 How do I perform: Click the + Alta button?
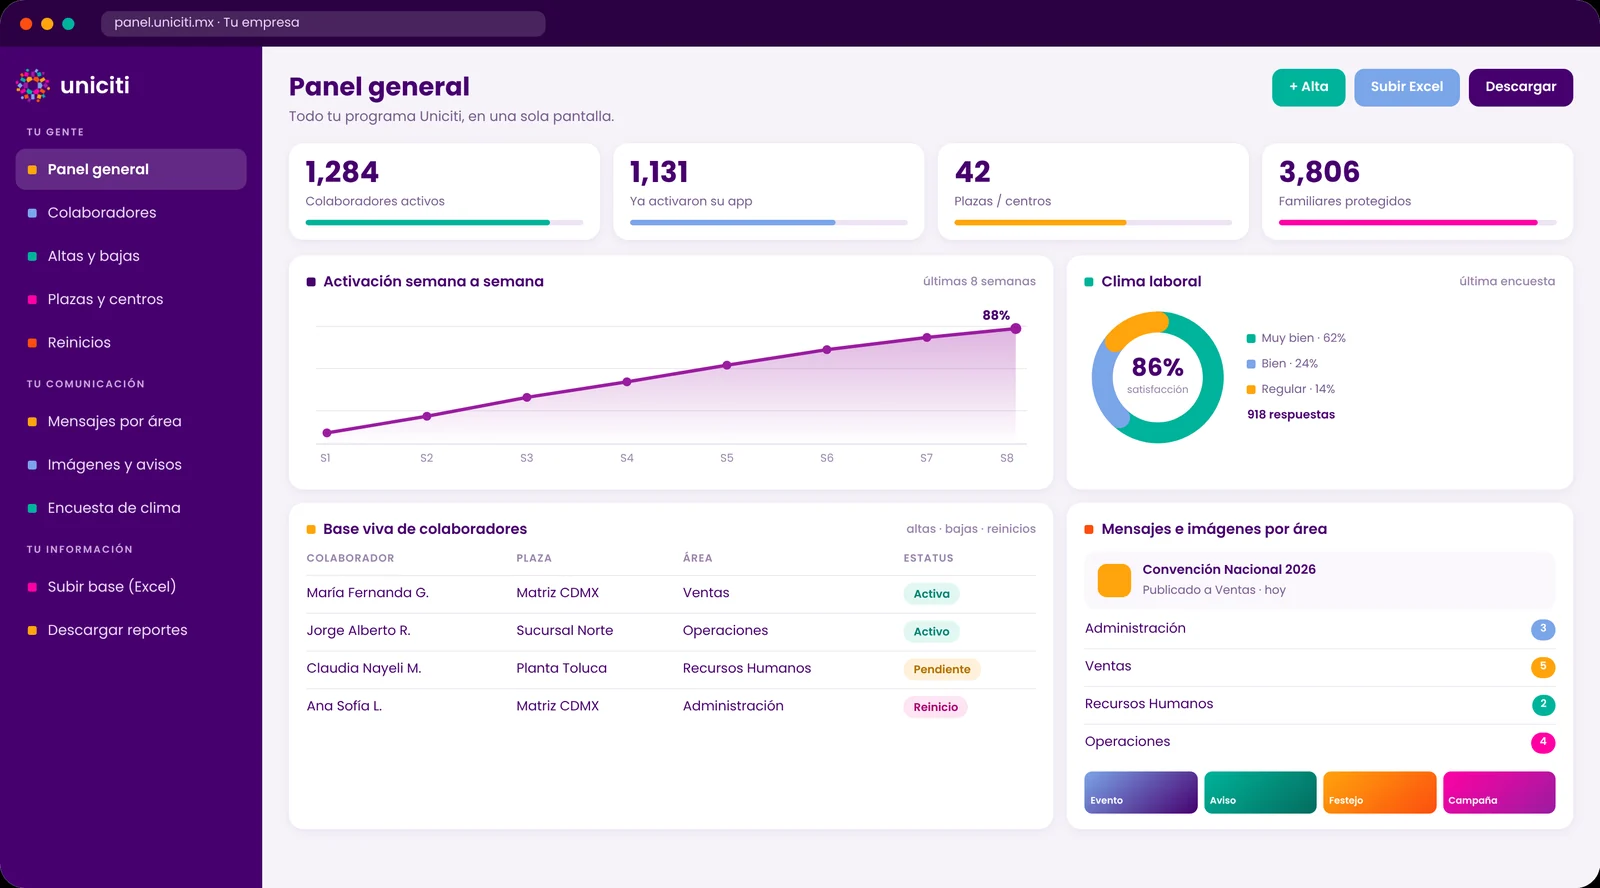pos(1308,87)
